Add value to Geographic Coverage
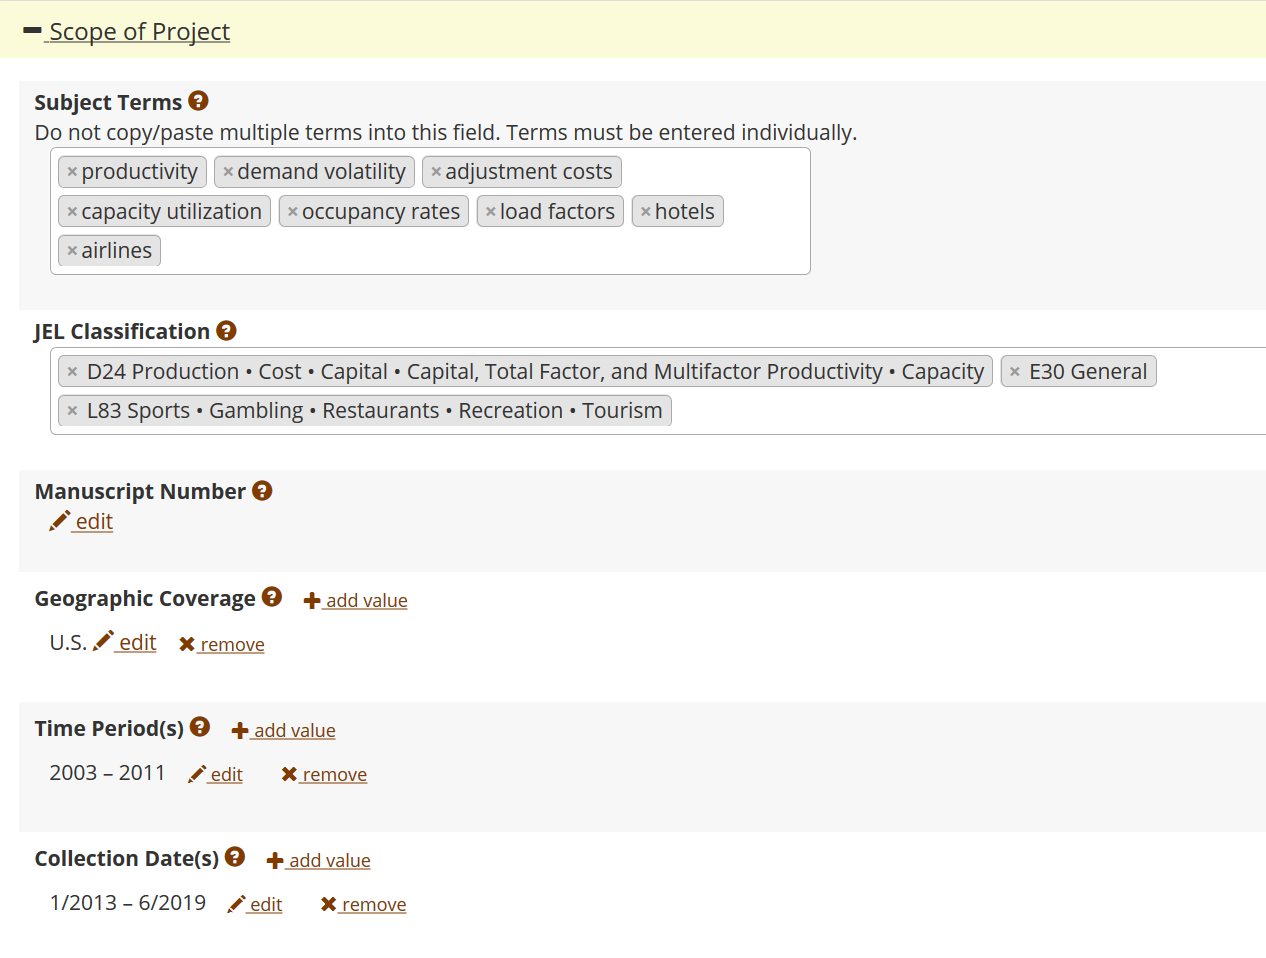The image size is (1266, 958). tap(356, 601)
